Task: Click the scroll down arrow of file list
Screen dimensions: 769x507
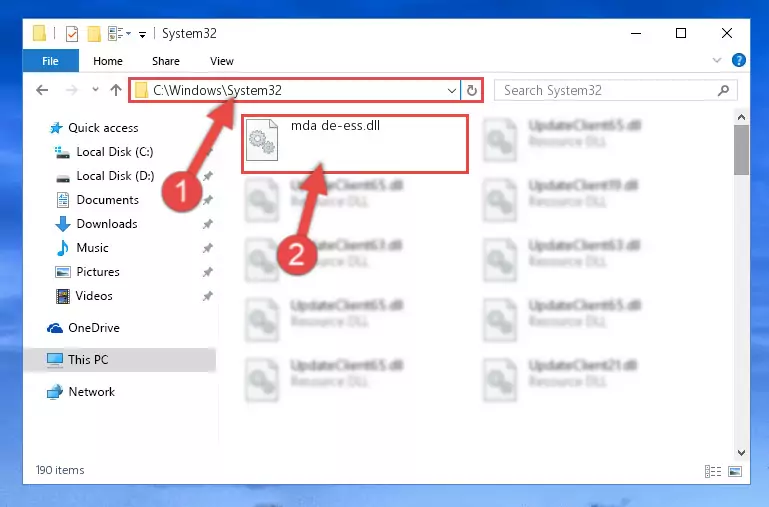Action: [741, 453]
